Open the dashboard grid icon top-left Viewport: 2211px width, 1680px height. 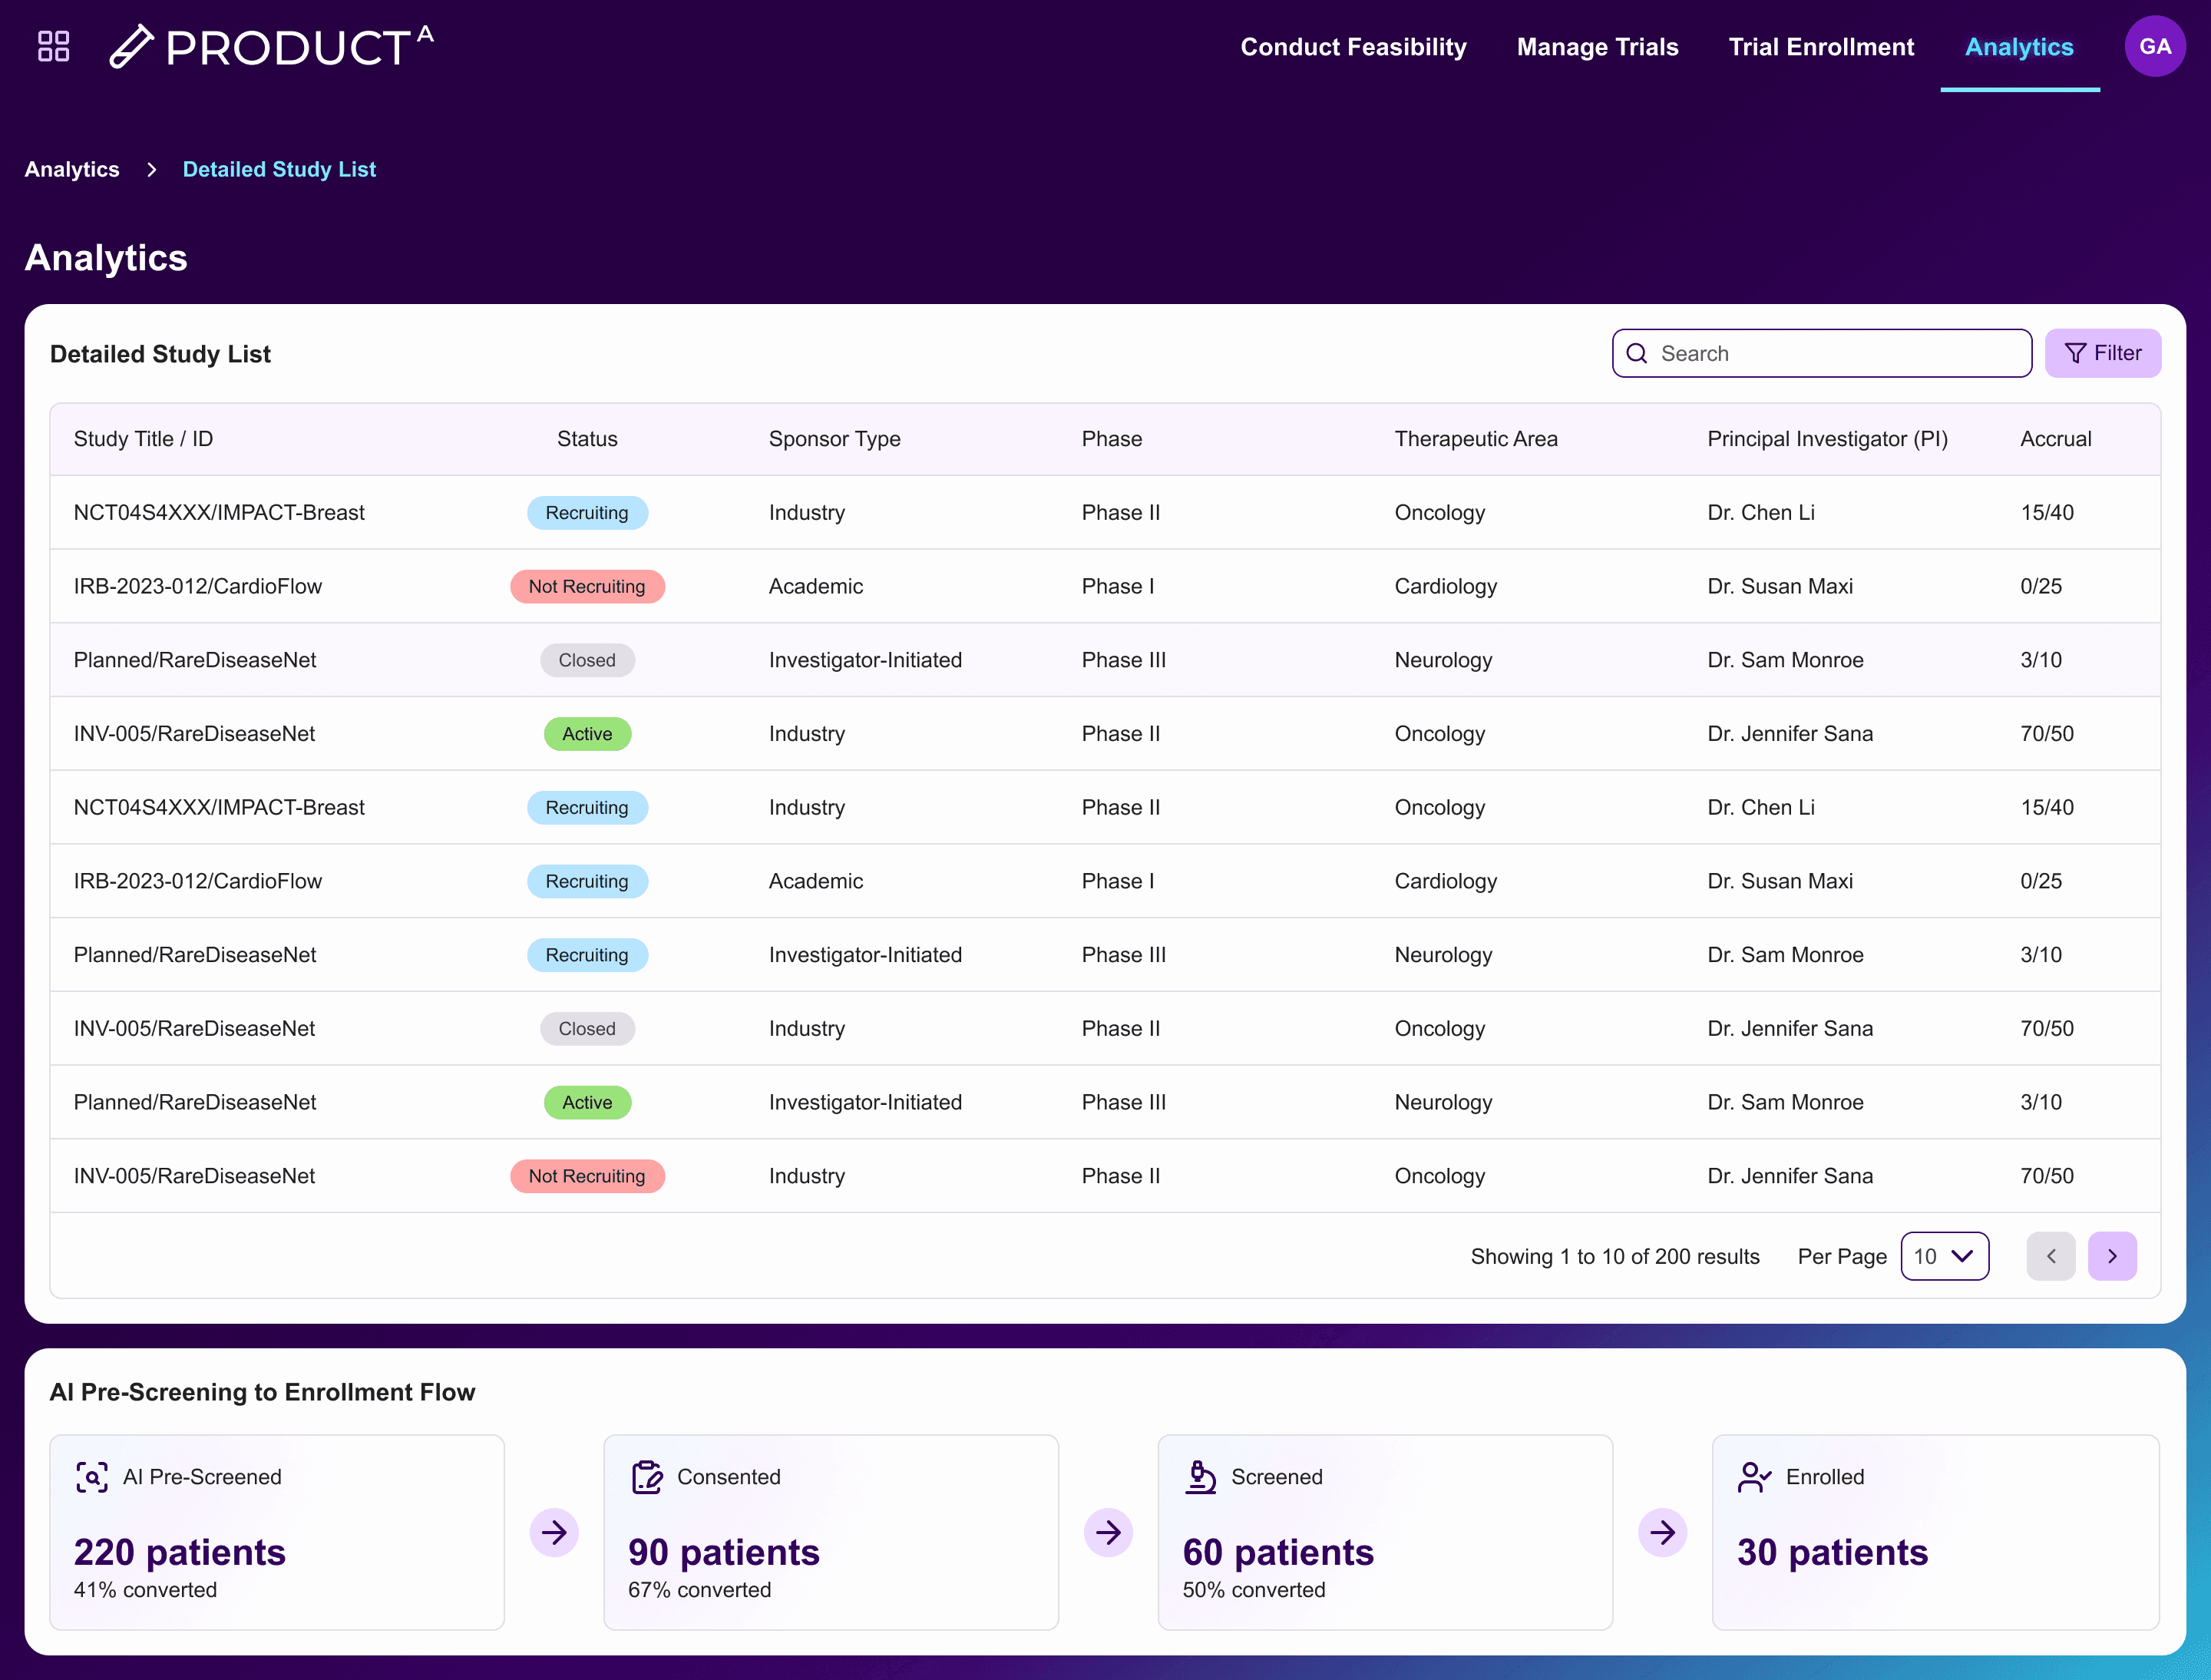53,46
